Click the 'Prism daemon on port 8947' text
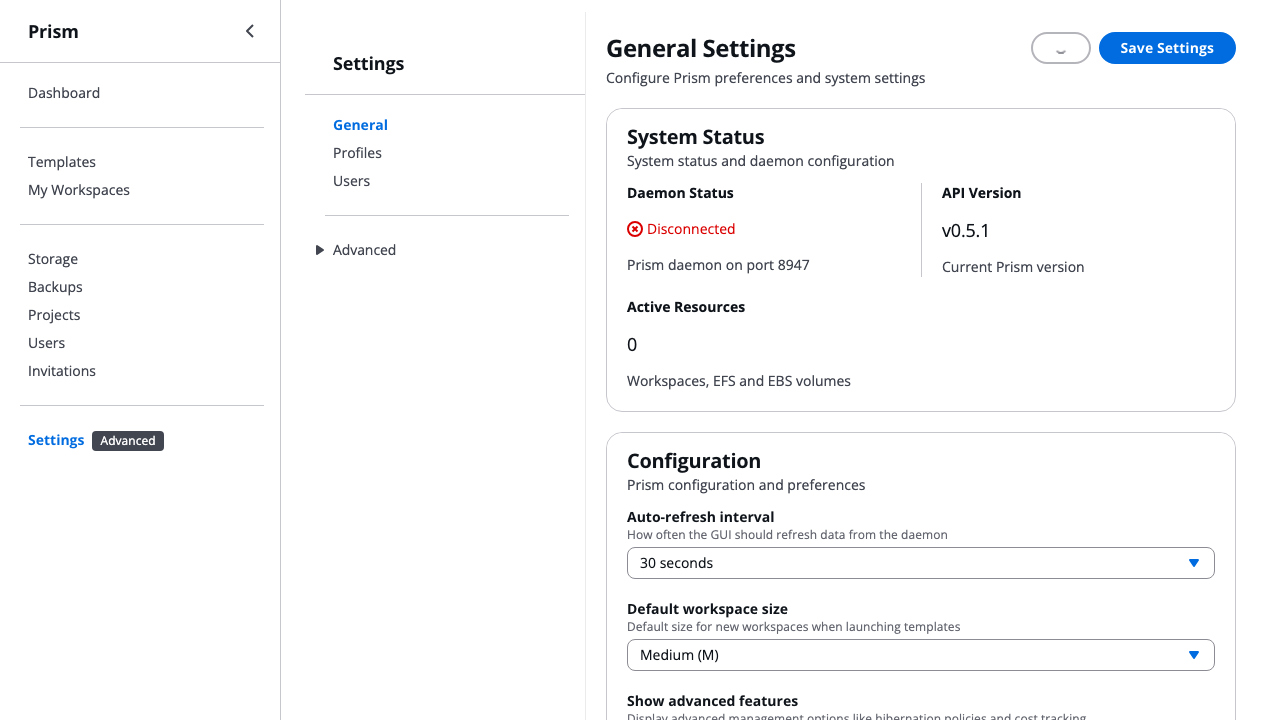Viewport: 1280px width, 720px height. pyautogui.click(x=718, y=265)
